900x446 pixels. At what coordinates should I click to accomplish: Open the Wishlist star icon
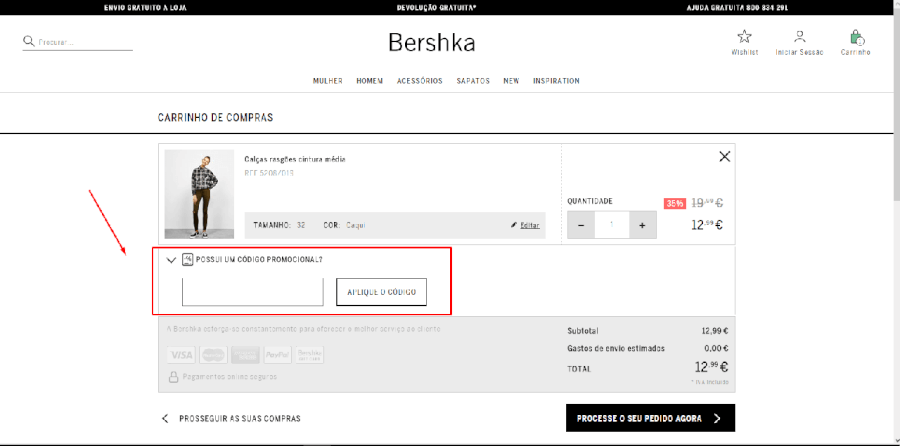point(744,37)
